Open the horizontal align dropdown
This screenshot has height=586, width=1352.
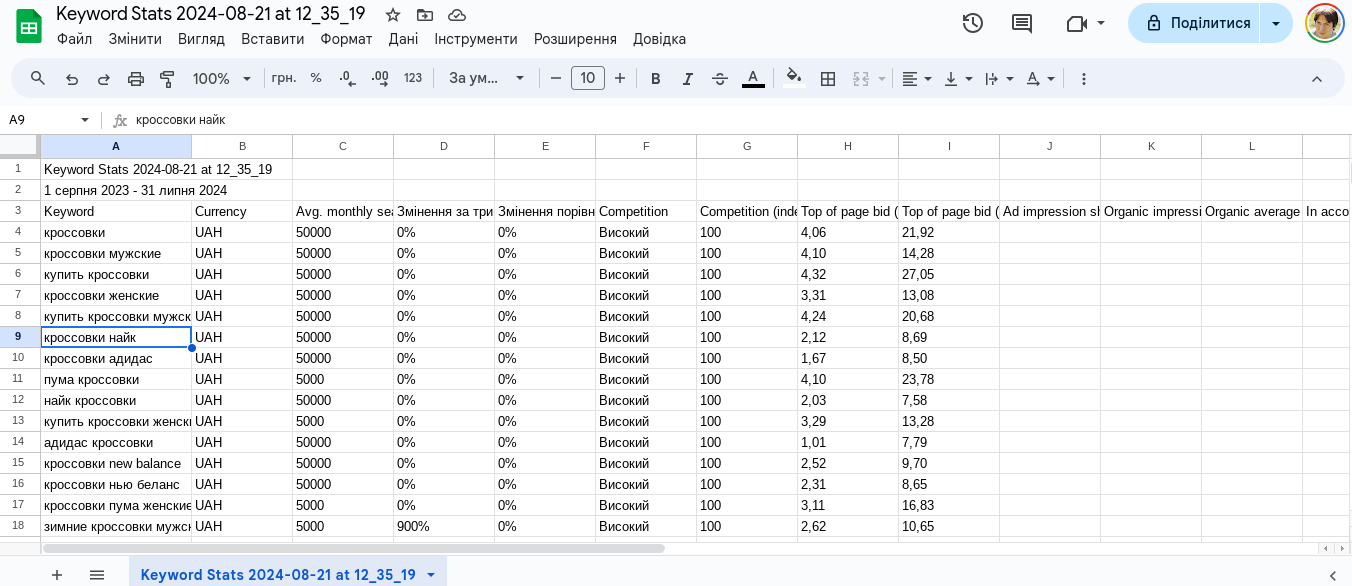916,79
